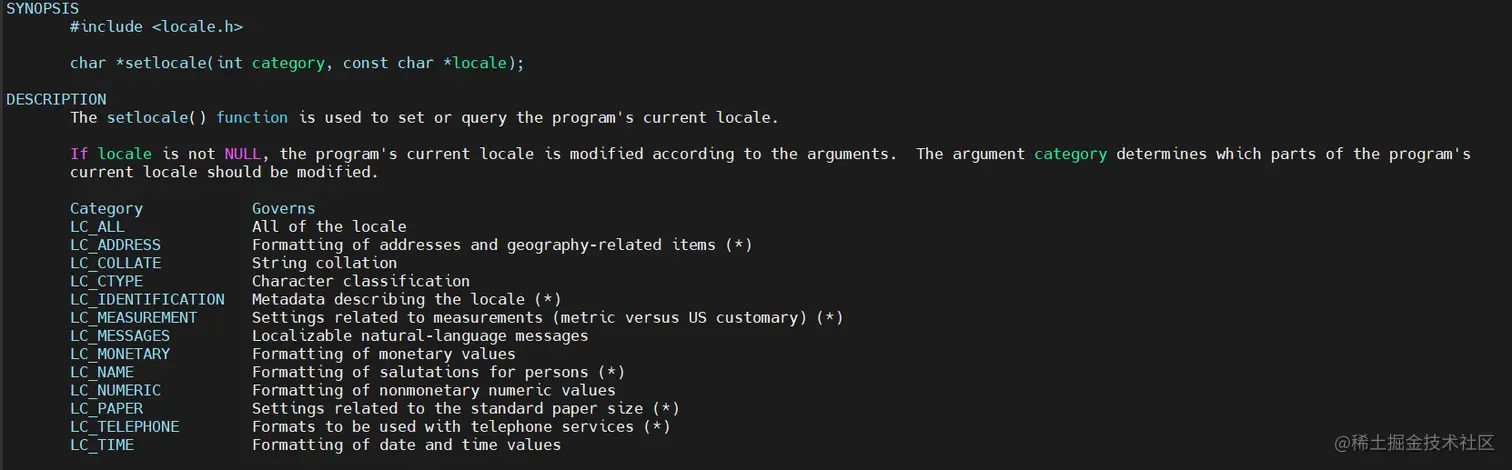This screenshot has width=1512, height=470.
Task: Click the blue word 'function' in the description
Action: point(252,118)
